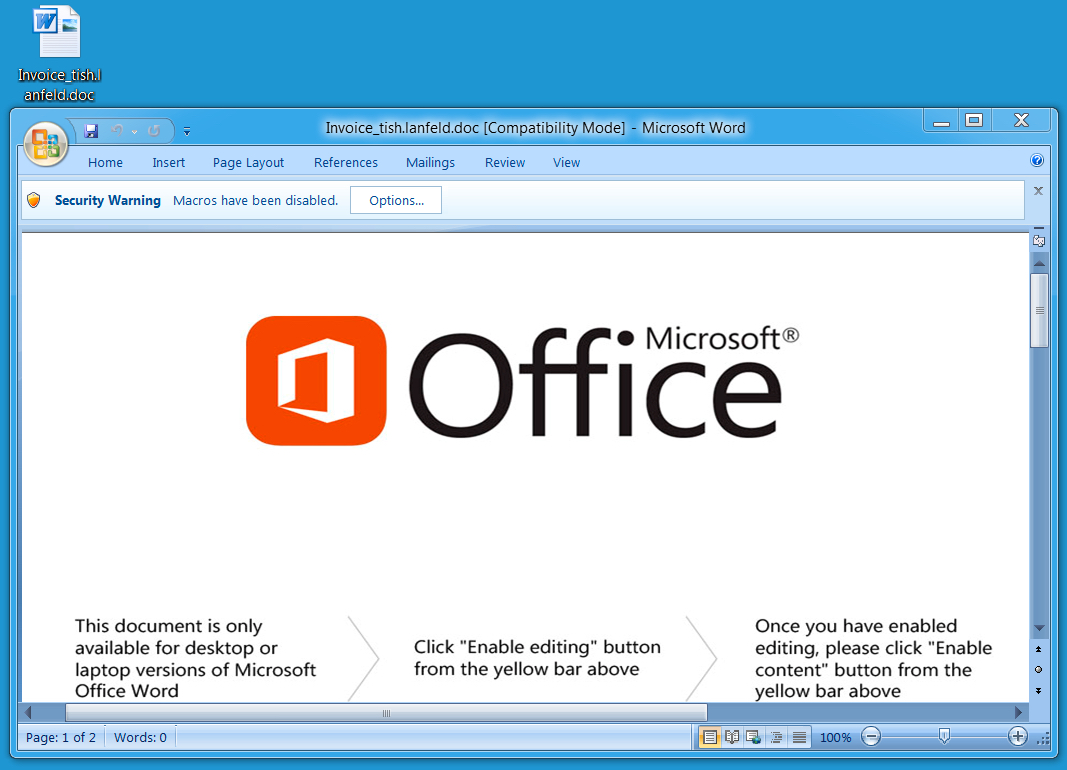Click the 'Page: 1 of 2' status indicator
The height and width of the screenshot is (770, 1067).
tap(61, 737)
